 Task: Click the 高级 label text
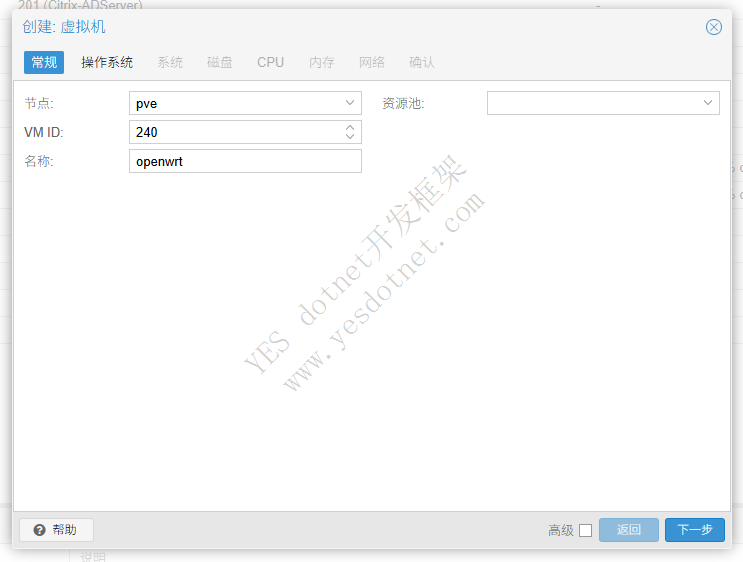tap(561, 530)
